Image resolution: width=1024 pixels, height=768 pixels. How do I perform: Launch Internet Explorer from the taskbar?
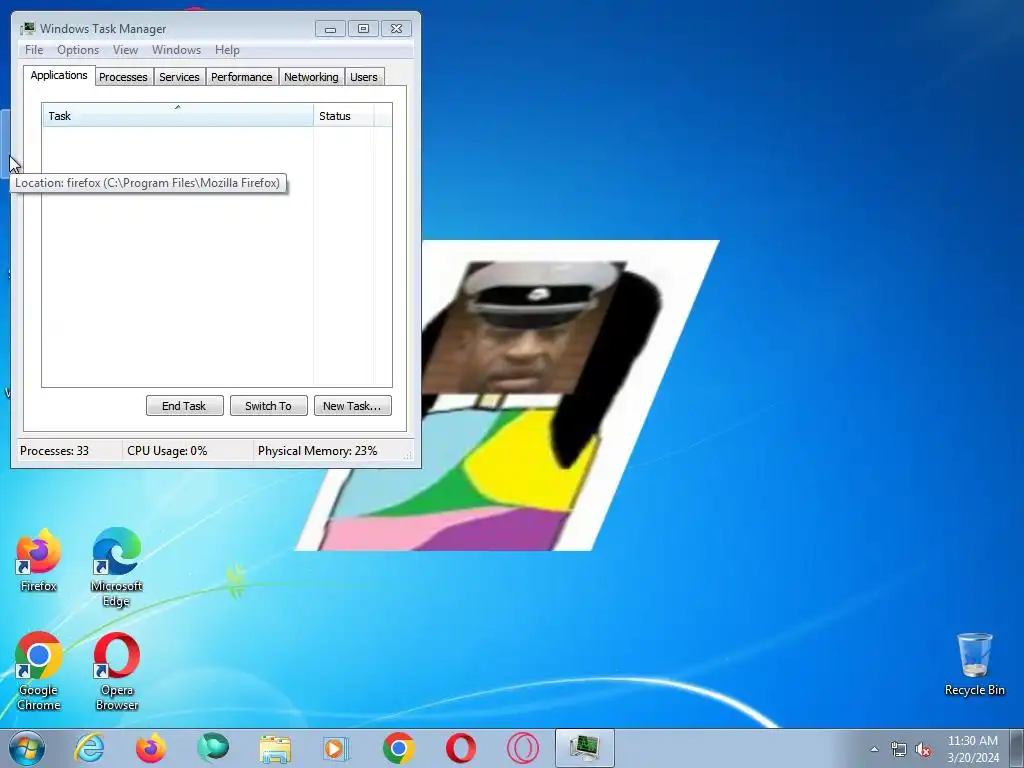point(89,748)
